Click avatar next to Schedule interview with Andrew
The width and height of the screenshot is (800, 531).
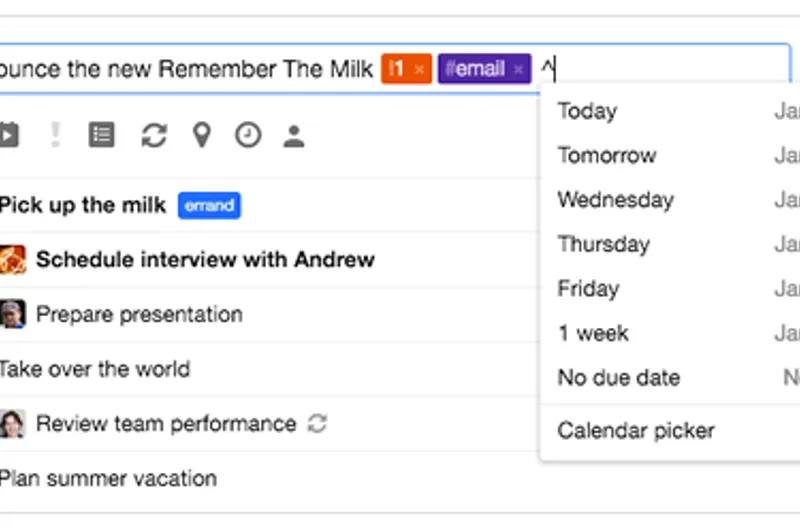pos(12,260)
